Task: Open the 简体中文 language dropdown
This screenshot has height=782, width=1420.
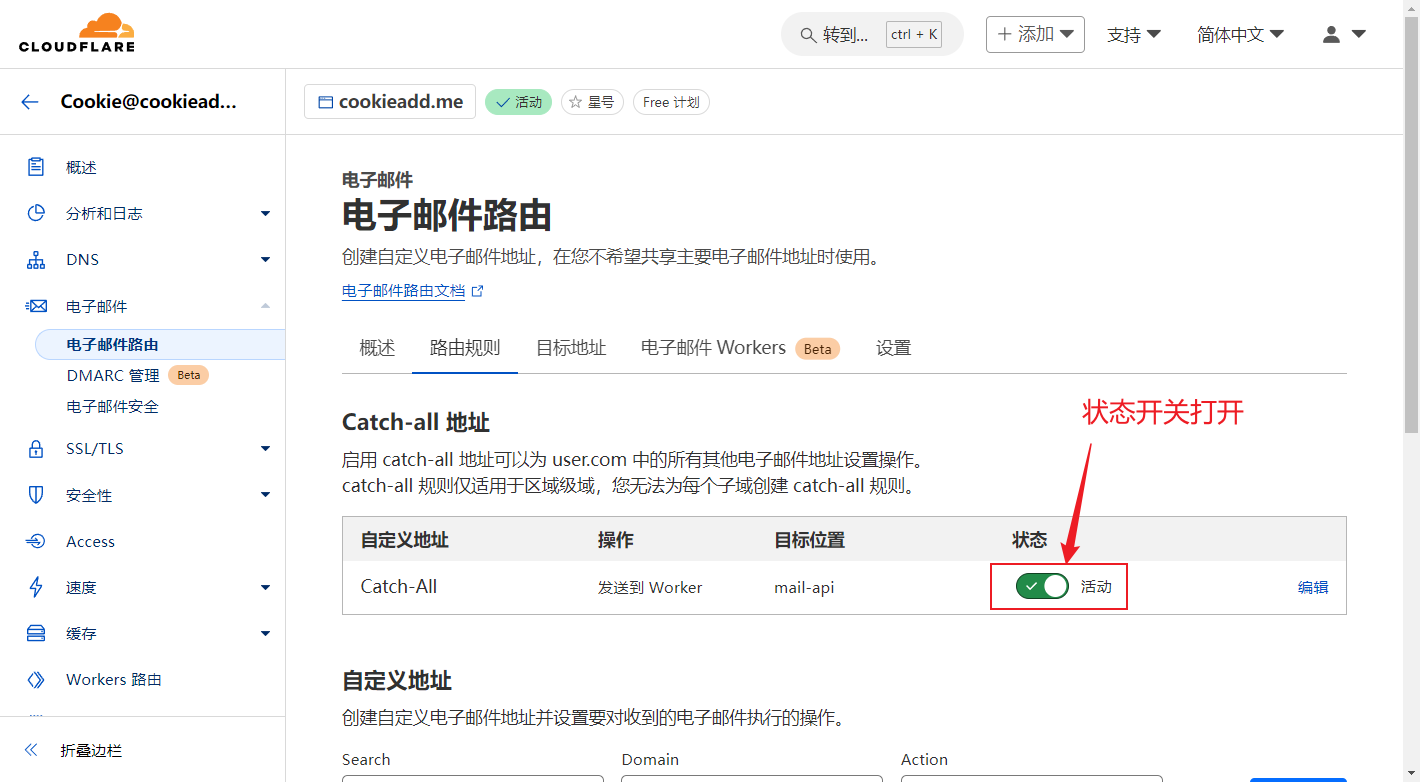Action: [1240, 34]
